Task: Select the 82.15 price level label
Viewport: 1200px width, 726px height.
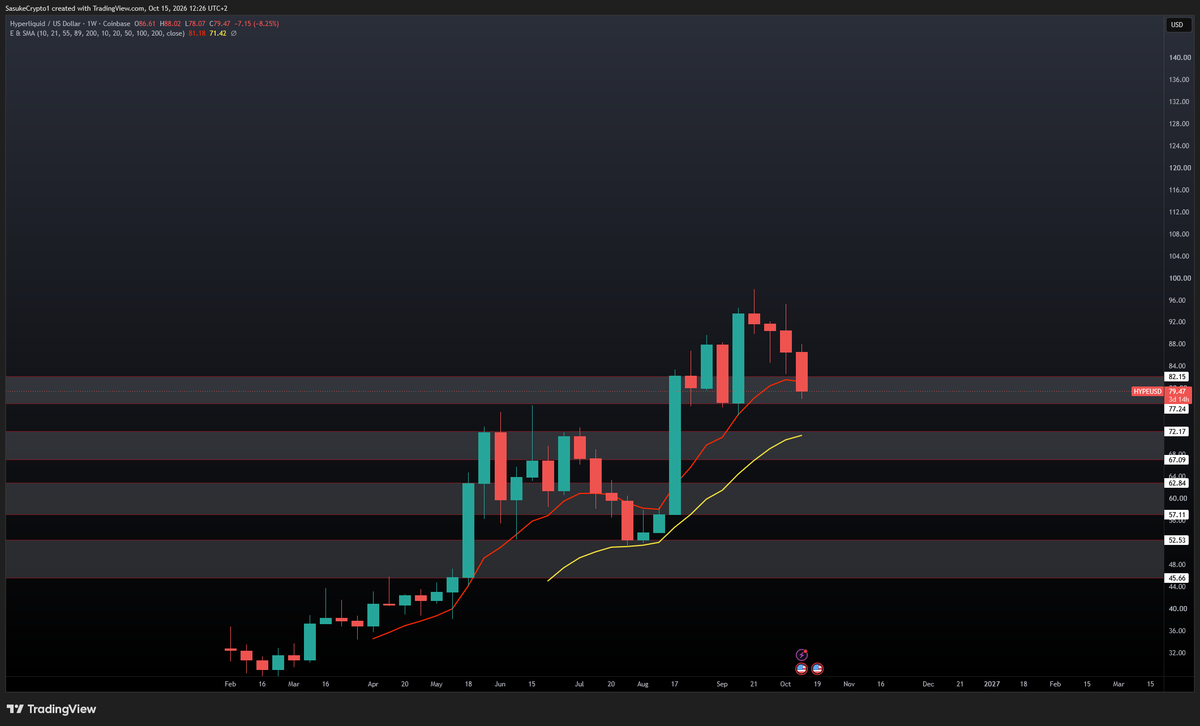Action: click(1176, 377)
